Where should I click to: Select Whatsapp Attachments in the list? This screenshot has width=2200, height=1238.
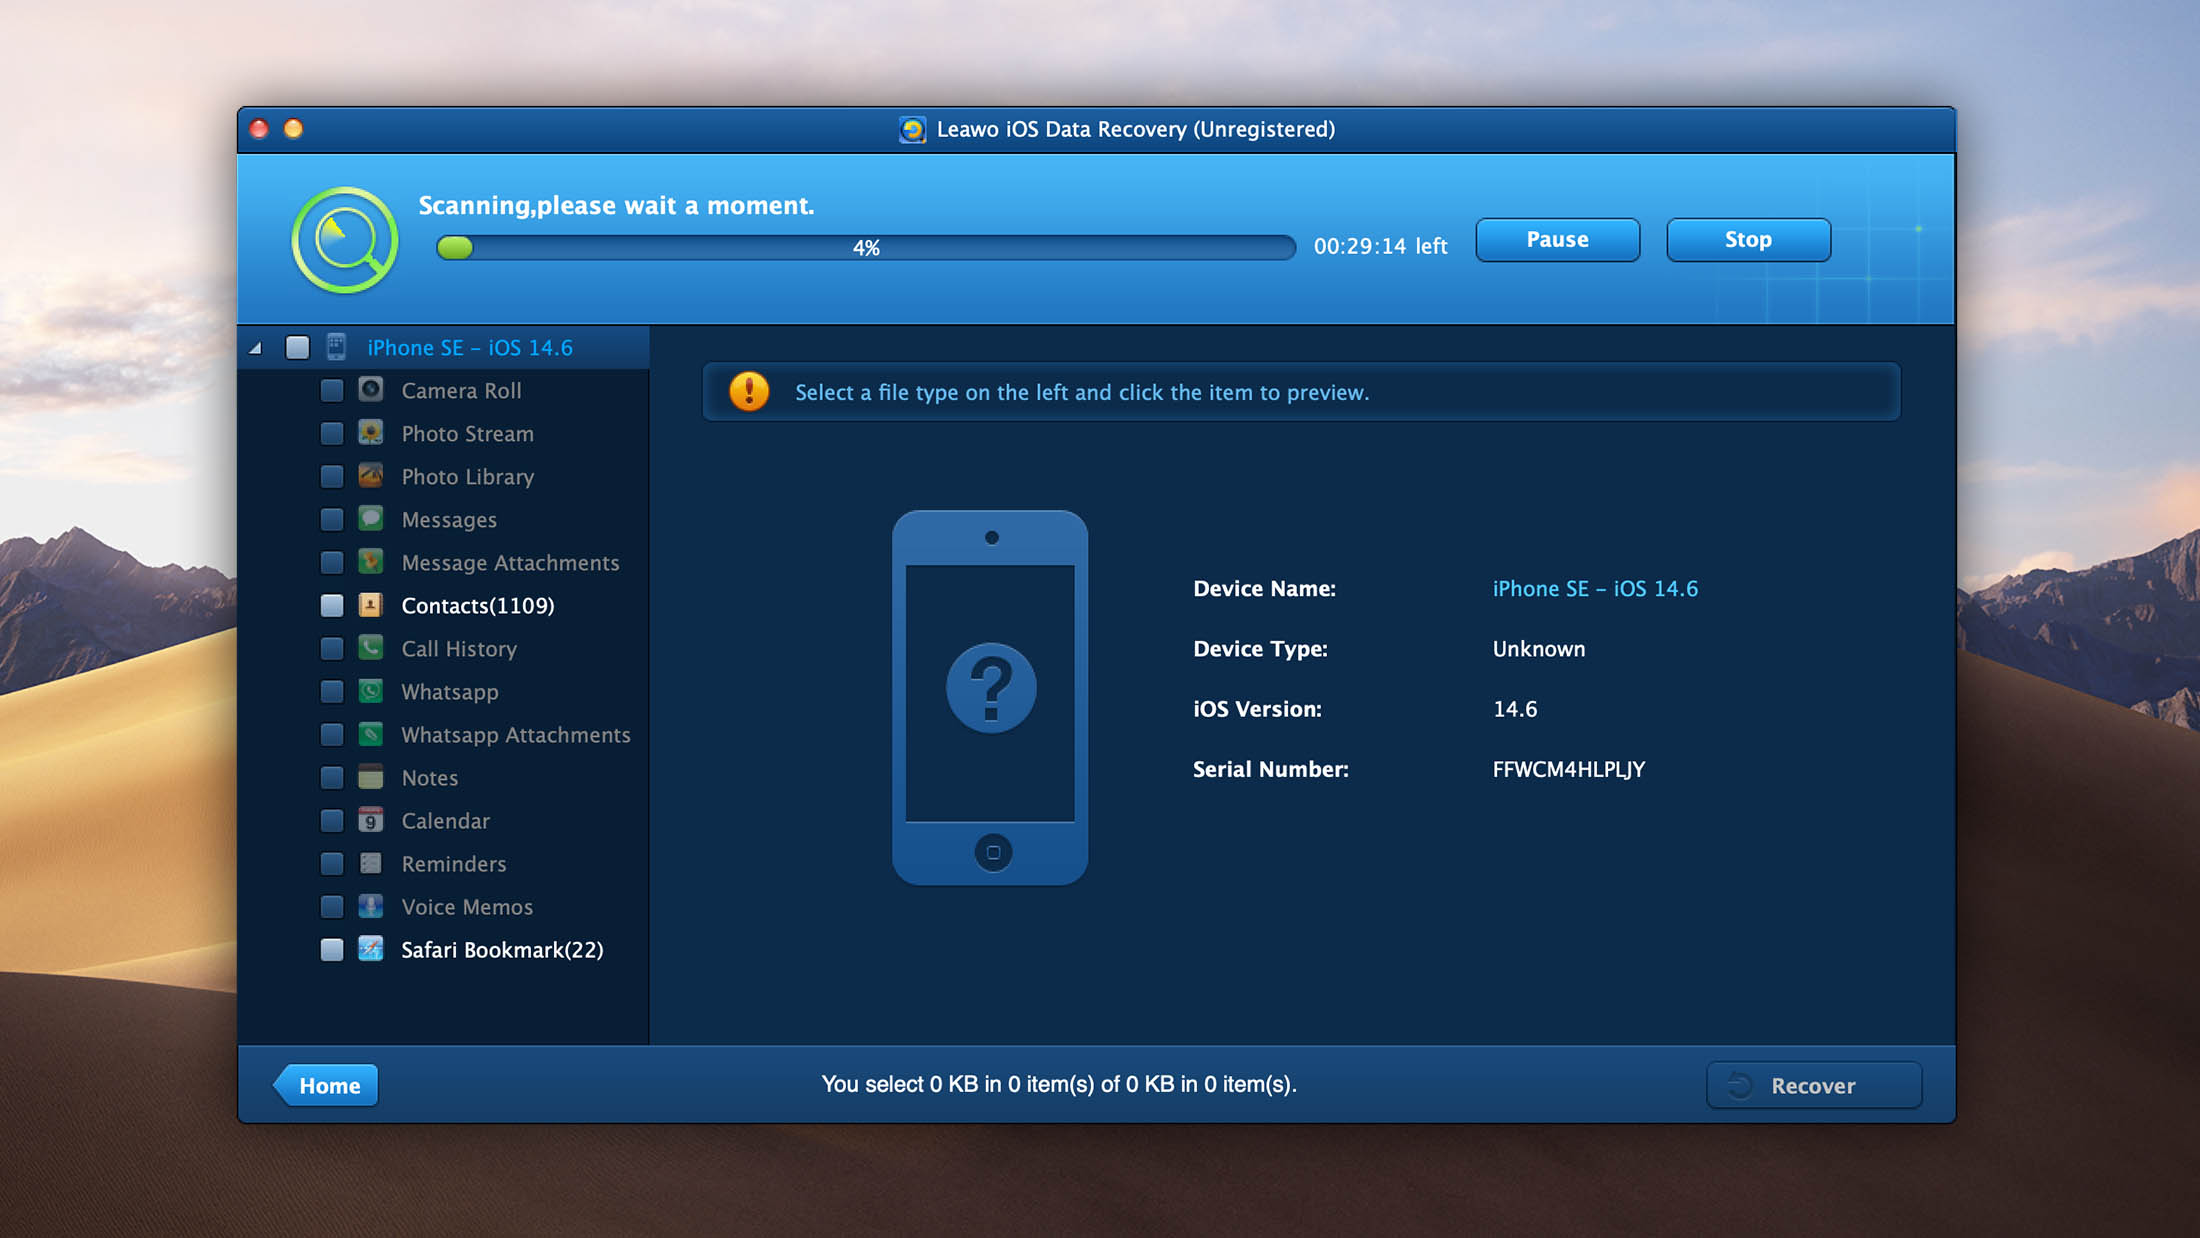tap(515, 735)
